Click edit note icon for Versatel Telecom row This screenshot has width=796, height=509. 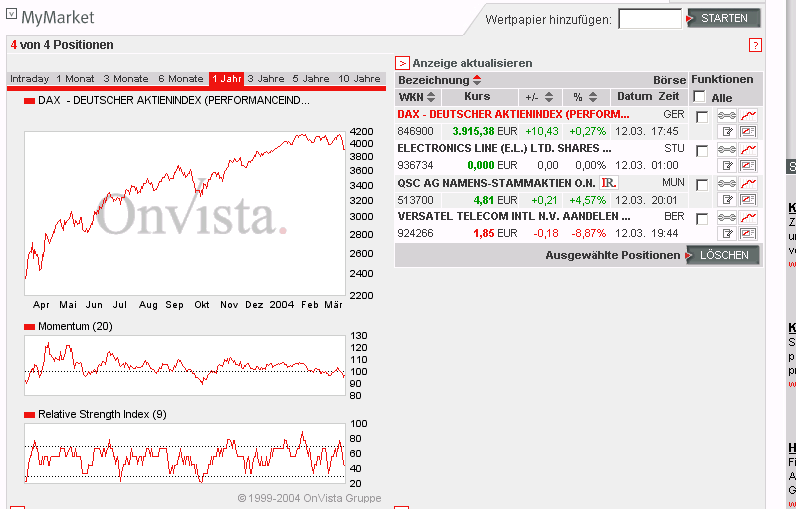pyautogui.click(x=727, y=233)
